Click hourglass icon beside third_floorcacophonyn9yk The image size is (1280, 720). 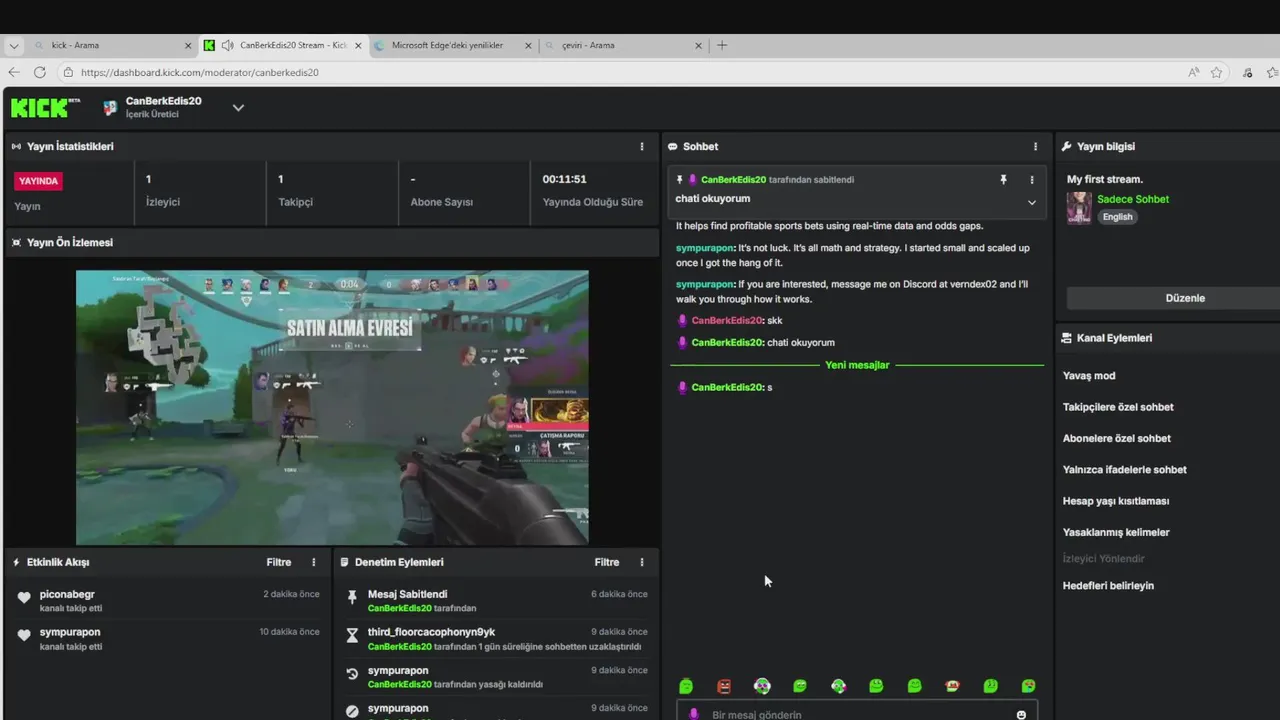pyautogui.click(x=352, y=635)
